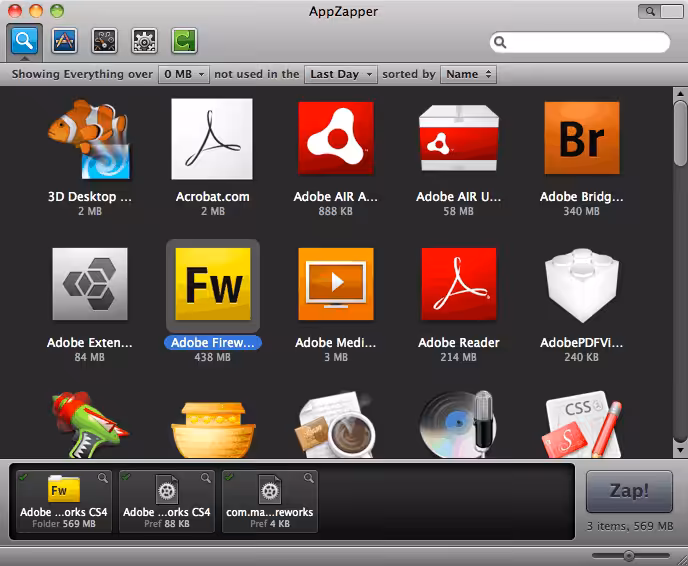
Task: Select the Adobe Bridge app icon
Action: pyautogui.click(x=583, y=141)
